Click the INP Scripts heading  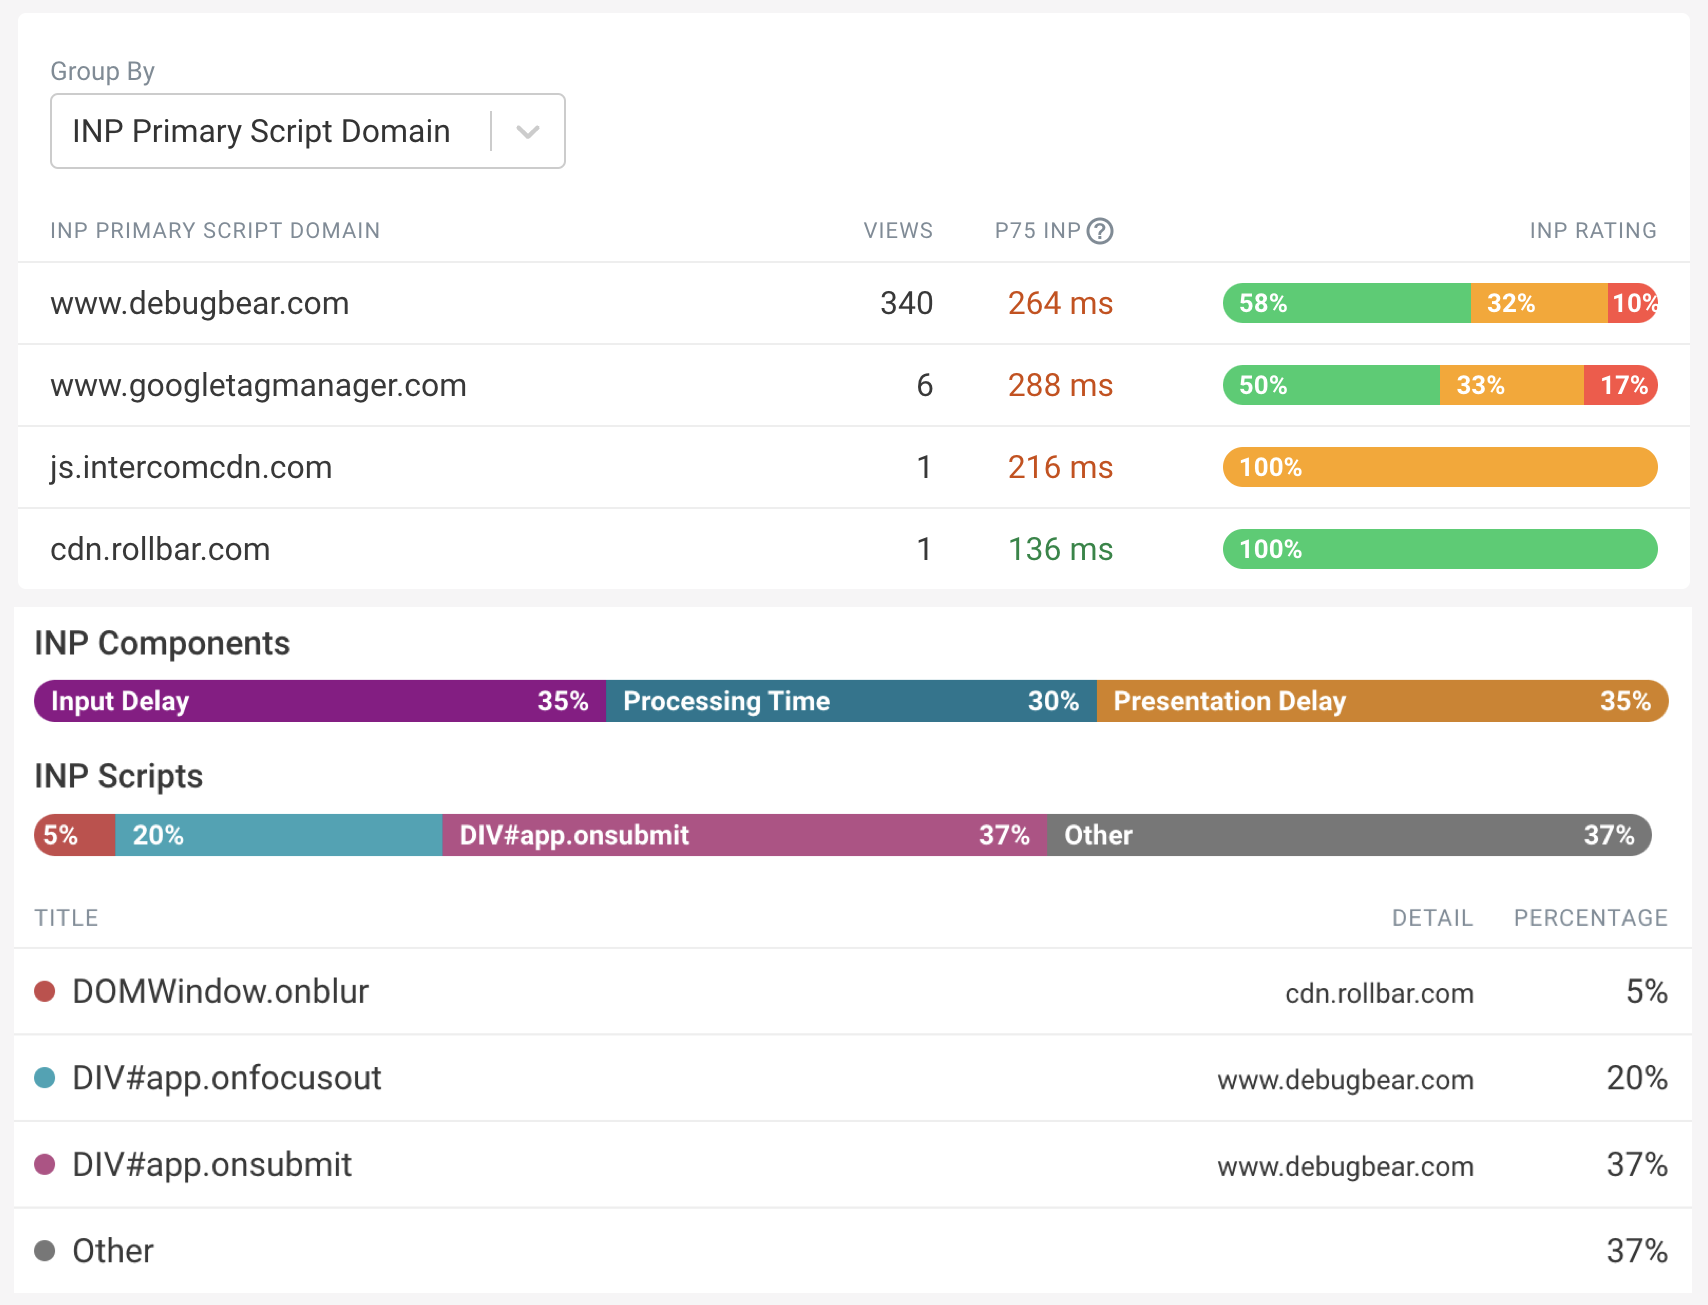click(118, 776)
